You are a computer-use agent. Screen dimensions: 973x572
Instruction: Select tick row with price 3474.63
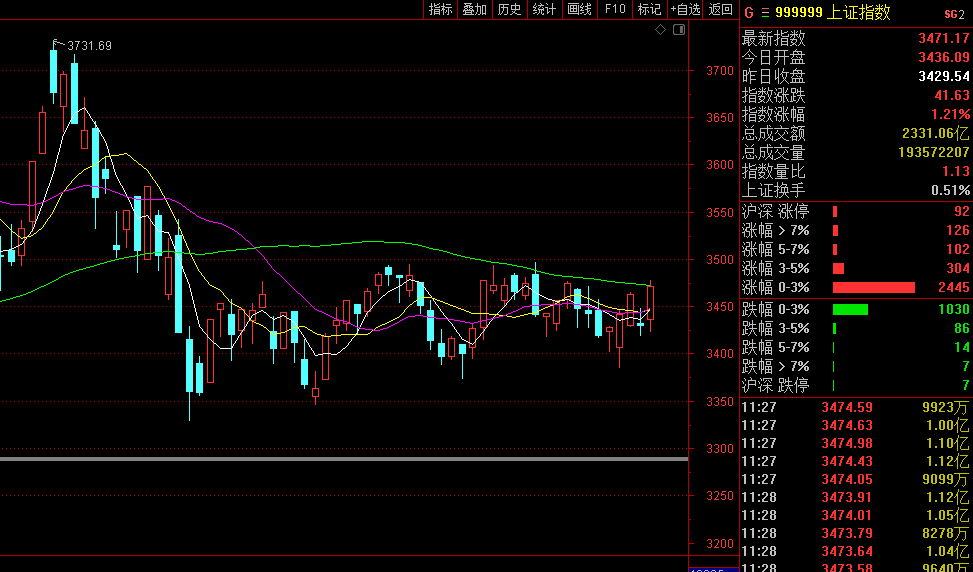(x=855, y=426)
